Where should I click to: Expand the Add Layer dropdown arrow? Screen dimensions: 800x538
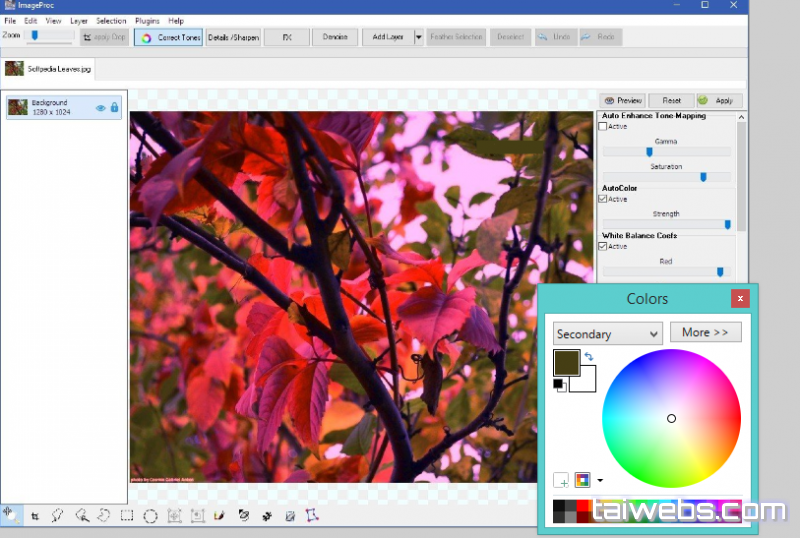[x=418, y=37]
